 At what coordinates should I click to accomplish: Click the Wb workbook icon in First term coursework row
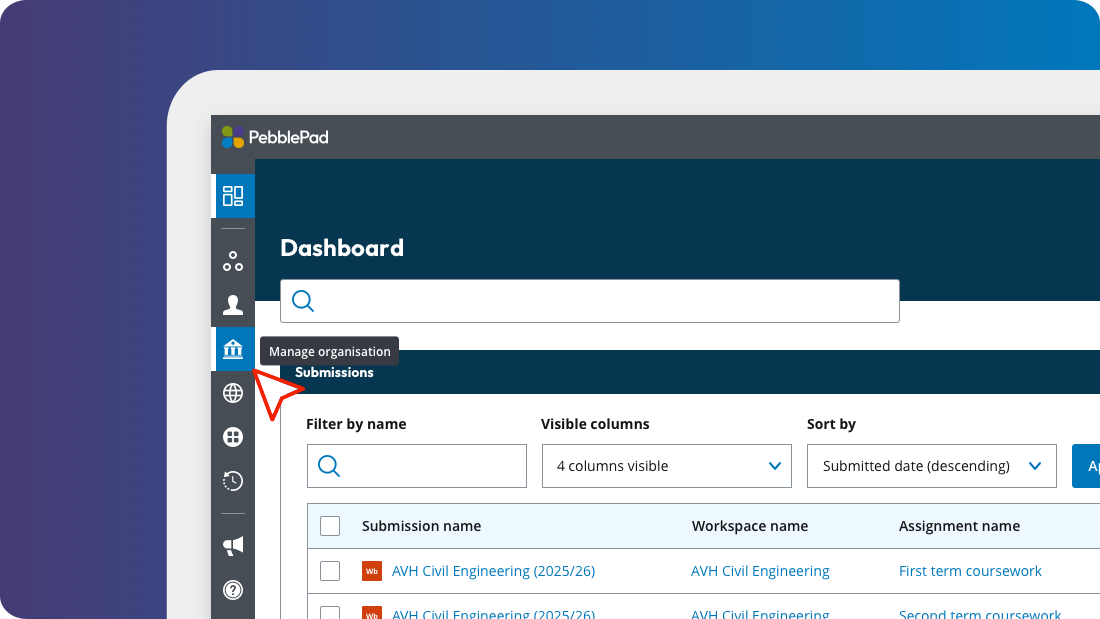[372, 571]
